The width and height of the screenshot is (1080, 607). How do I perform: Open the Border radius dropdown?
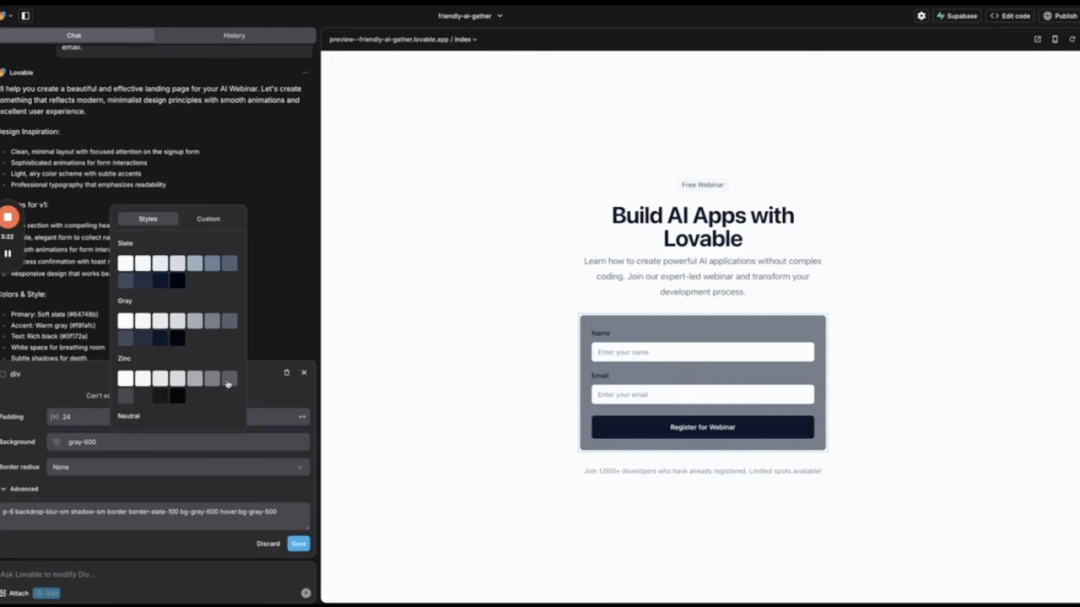tap(178, 467)
